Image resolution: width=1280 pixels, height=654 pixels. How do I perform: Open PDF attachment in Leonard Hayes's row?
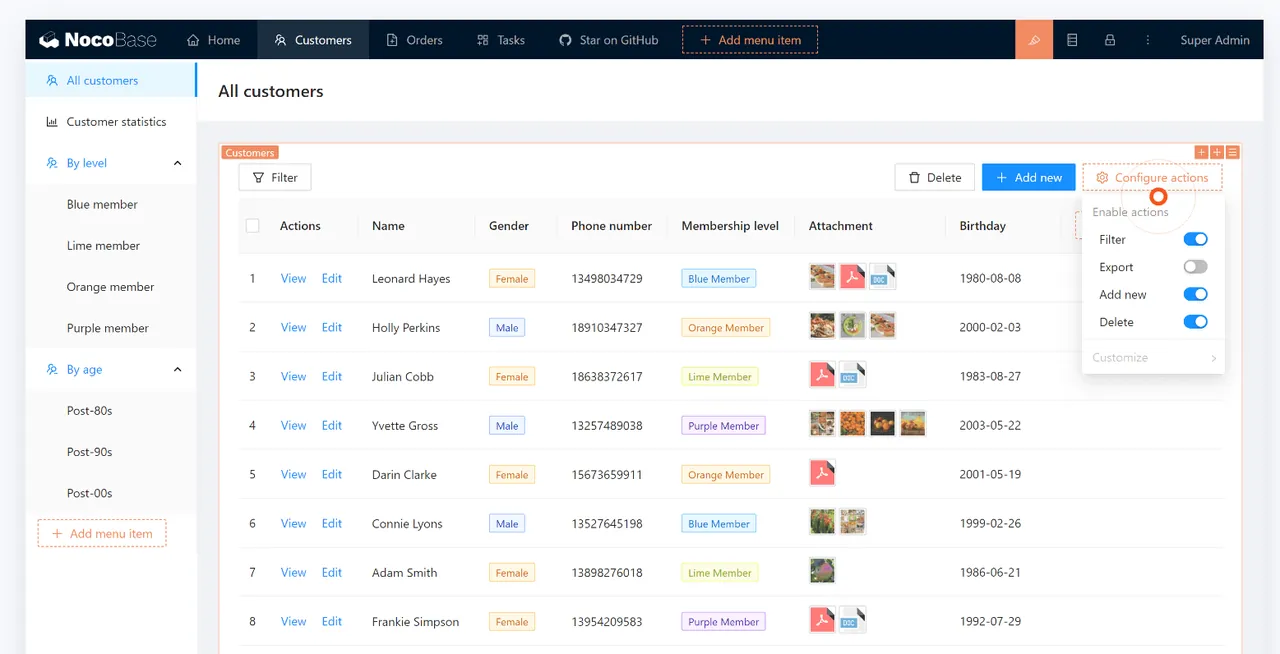[x=852, y=277]
